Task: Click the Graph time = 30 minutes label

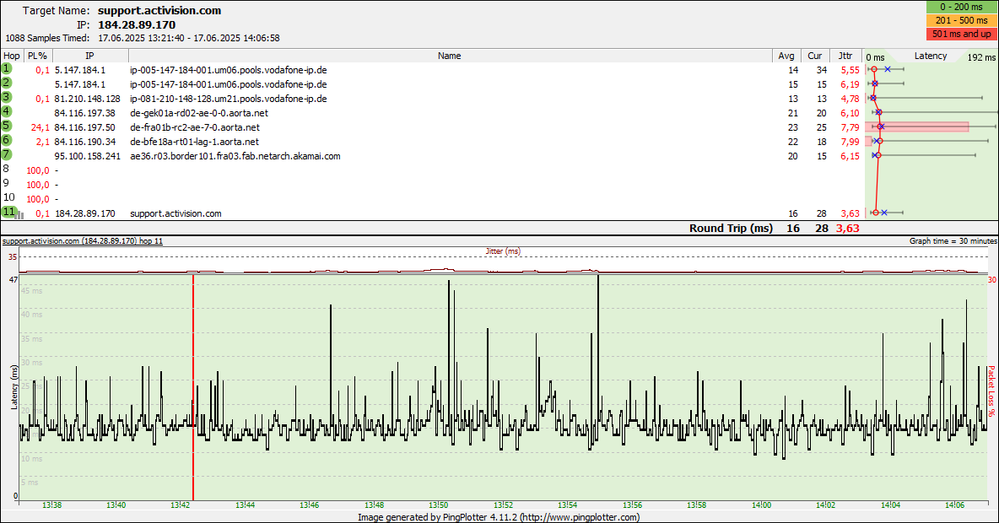Action: 952,241
